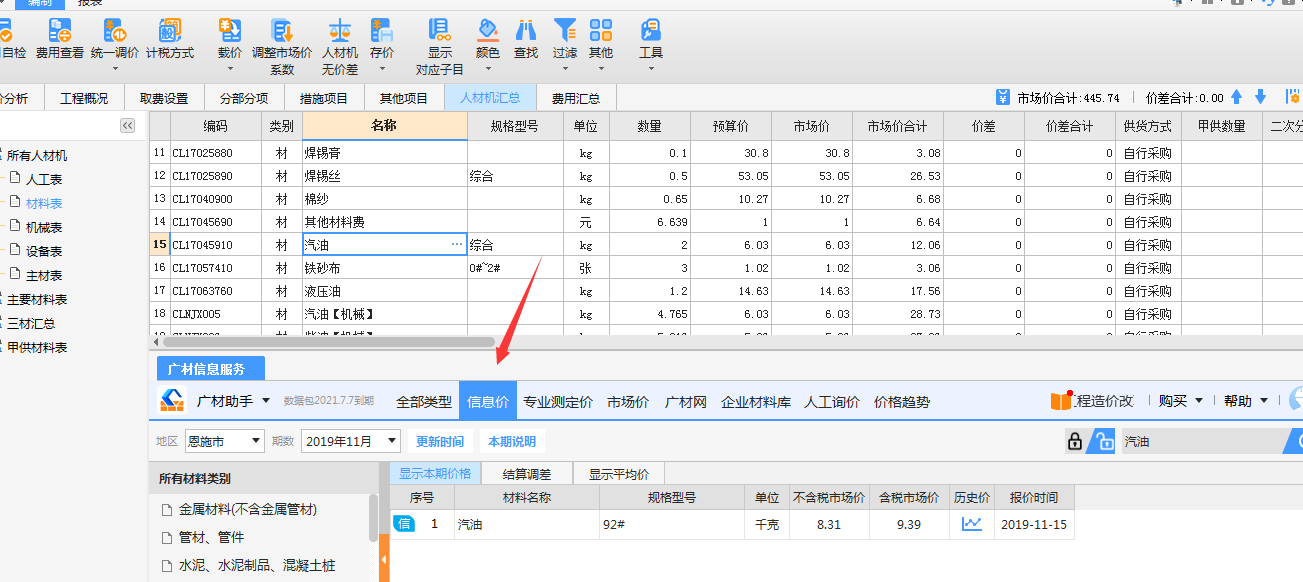Click the 查找 binoculars find icon
Viewport: 1303px width, 582px height.
pyautogui.click(x=526, y=31)
